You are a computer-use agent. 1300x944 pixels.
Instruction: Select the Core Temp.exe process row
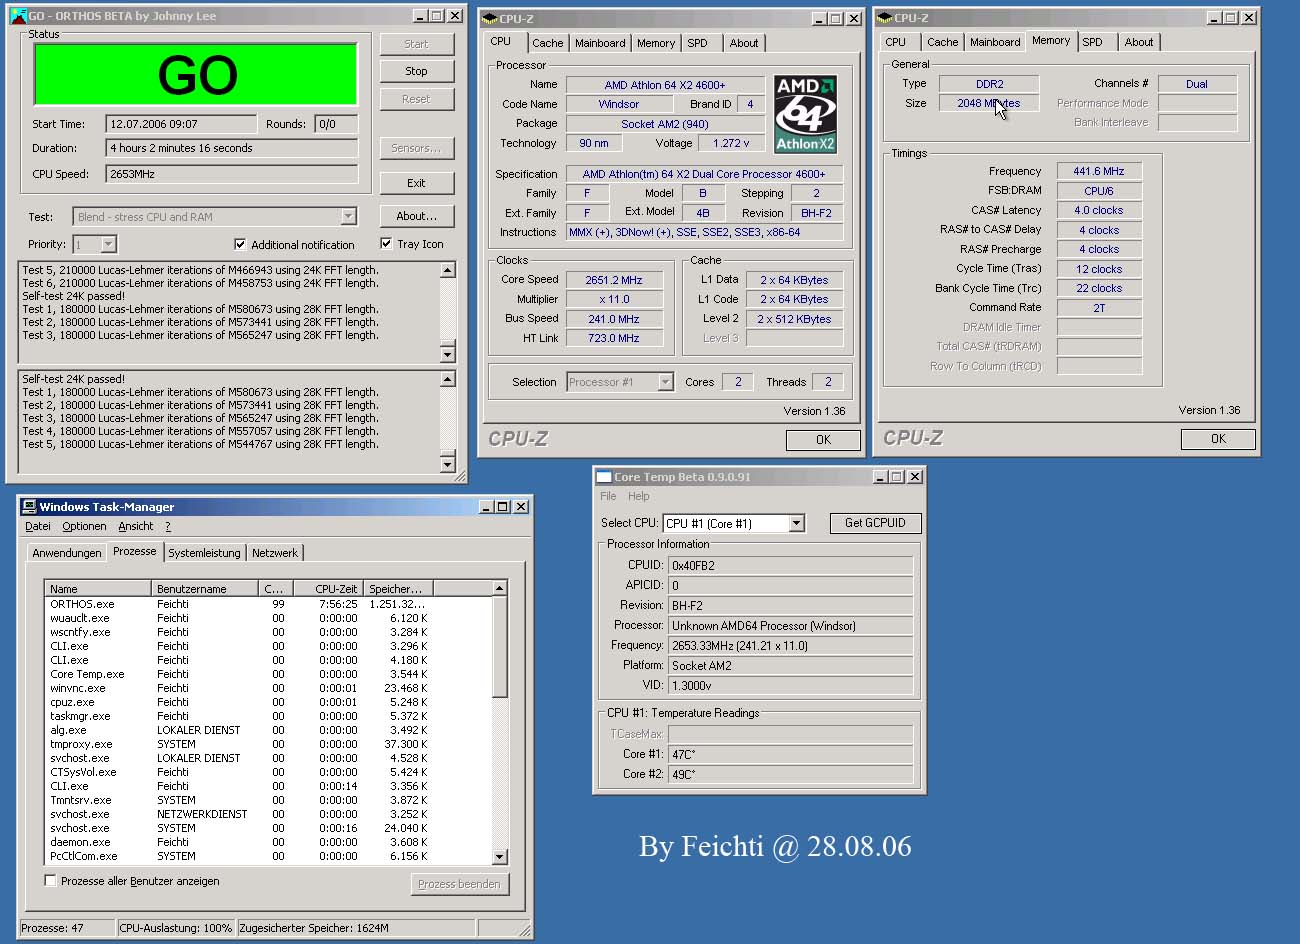point(268,674)
